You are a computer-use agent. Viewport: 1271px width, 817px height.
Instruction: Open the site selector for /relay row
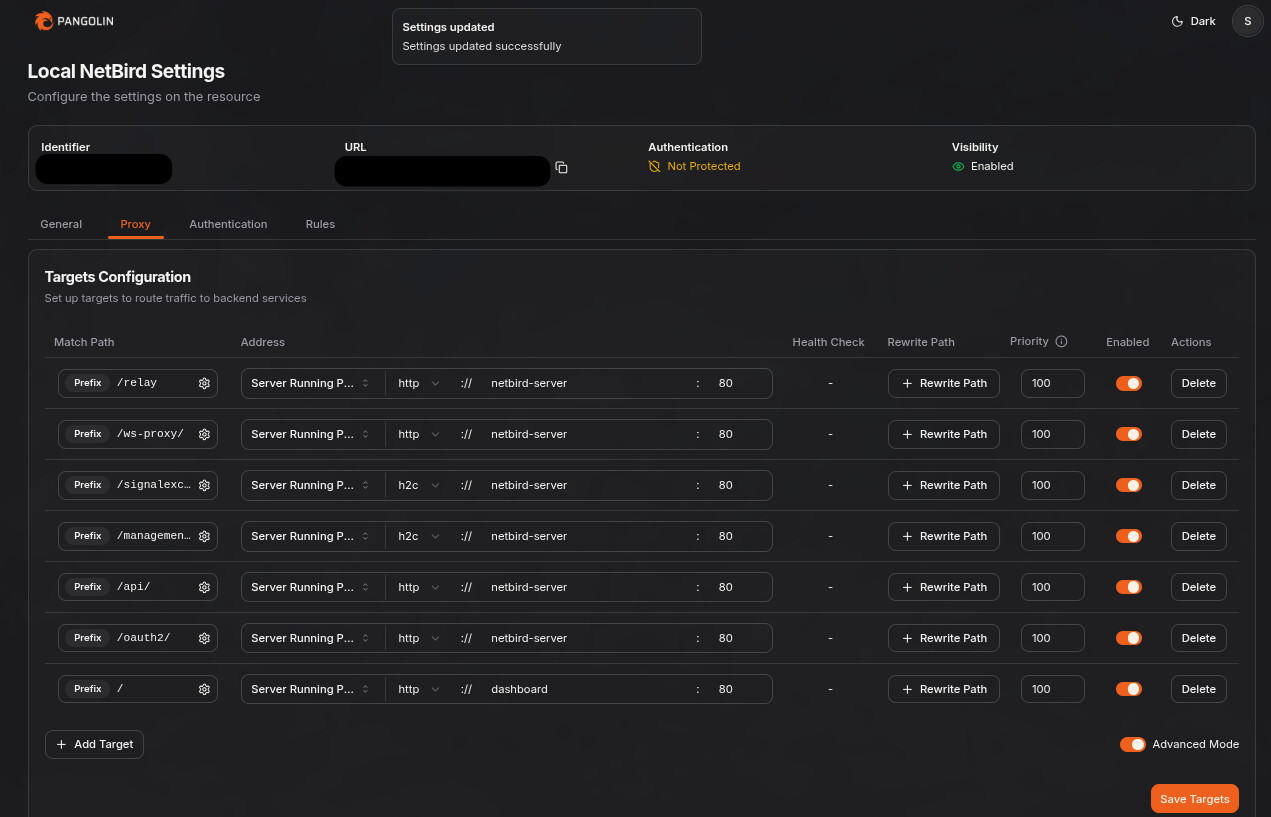click(311, 383)
